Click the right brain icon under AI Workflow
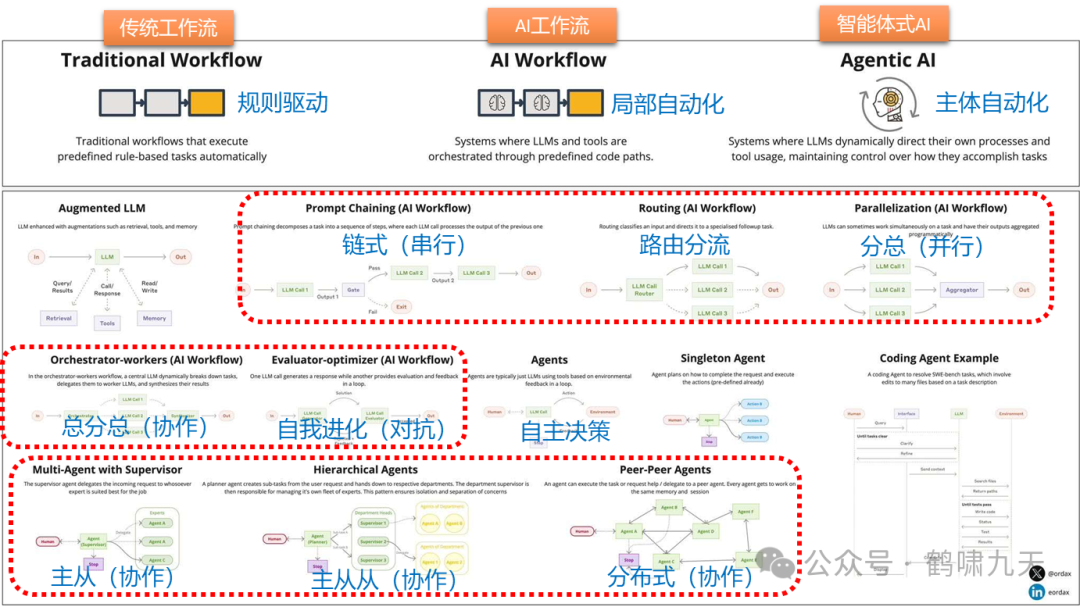This screenshot has height=607, width=1080. (540, 103)
